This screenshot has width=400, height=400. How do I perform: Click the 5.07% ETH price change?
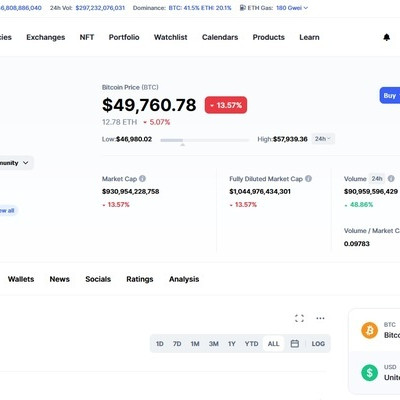tap(157, 122)
